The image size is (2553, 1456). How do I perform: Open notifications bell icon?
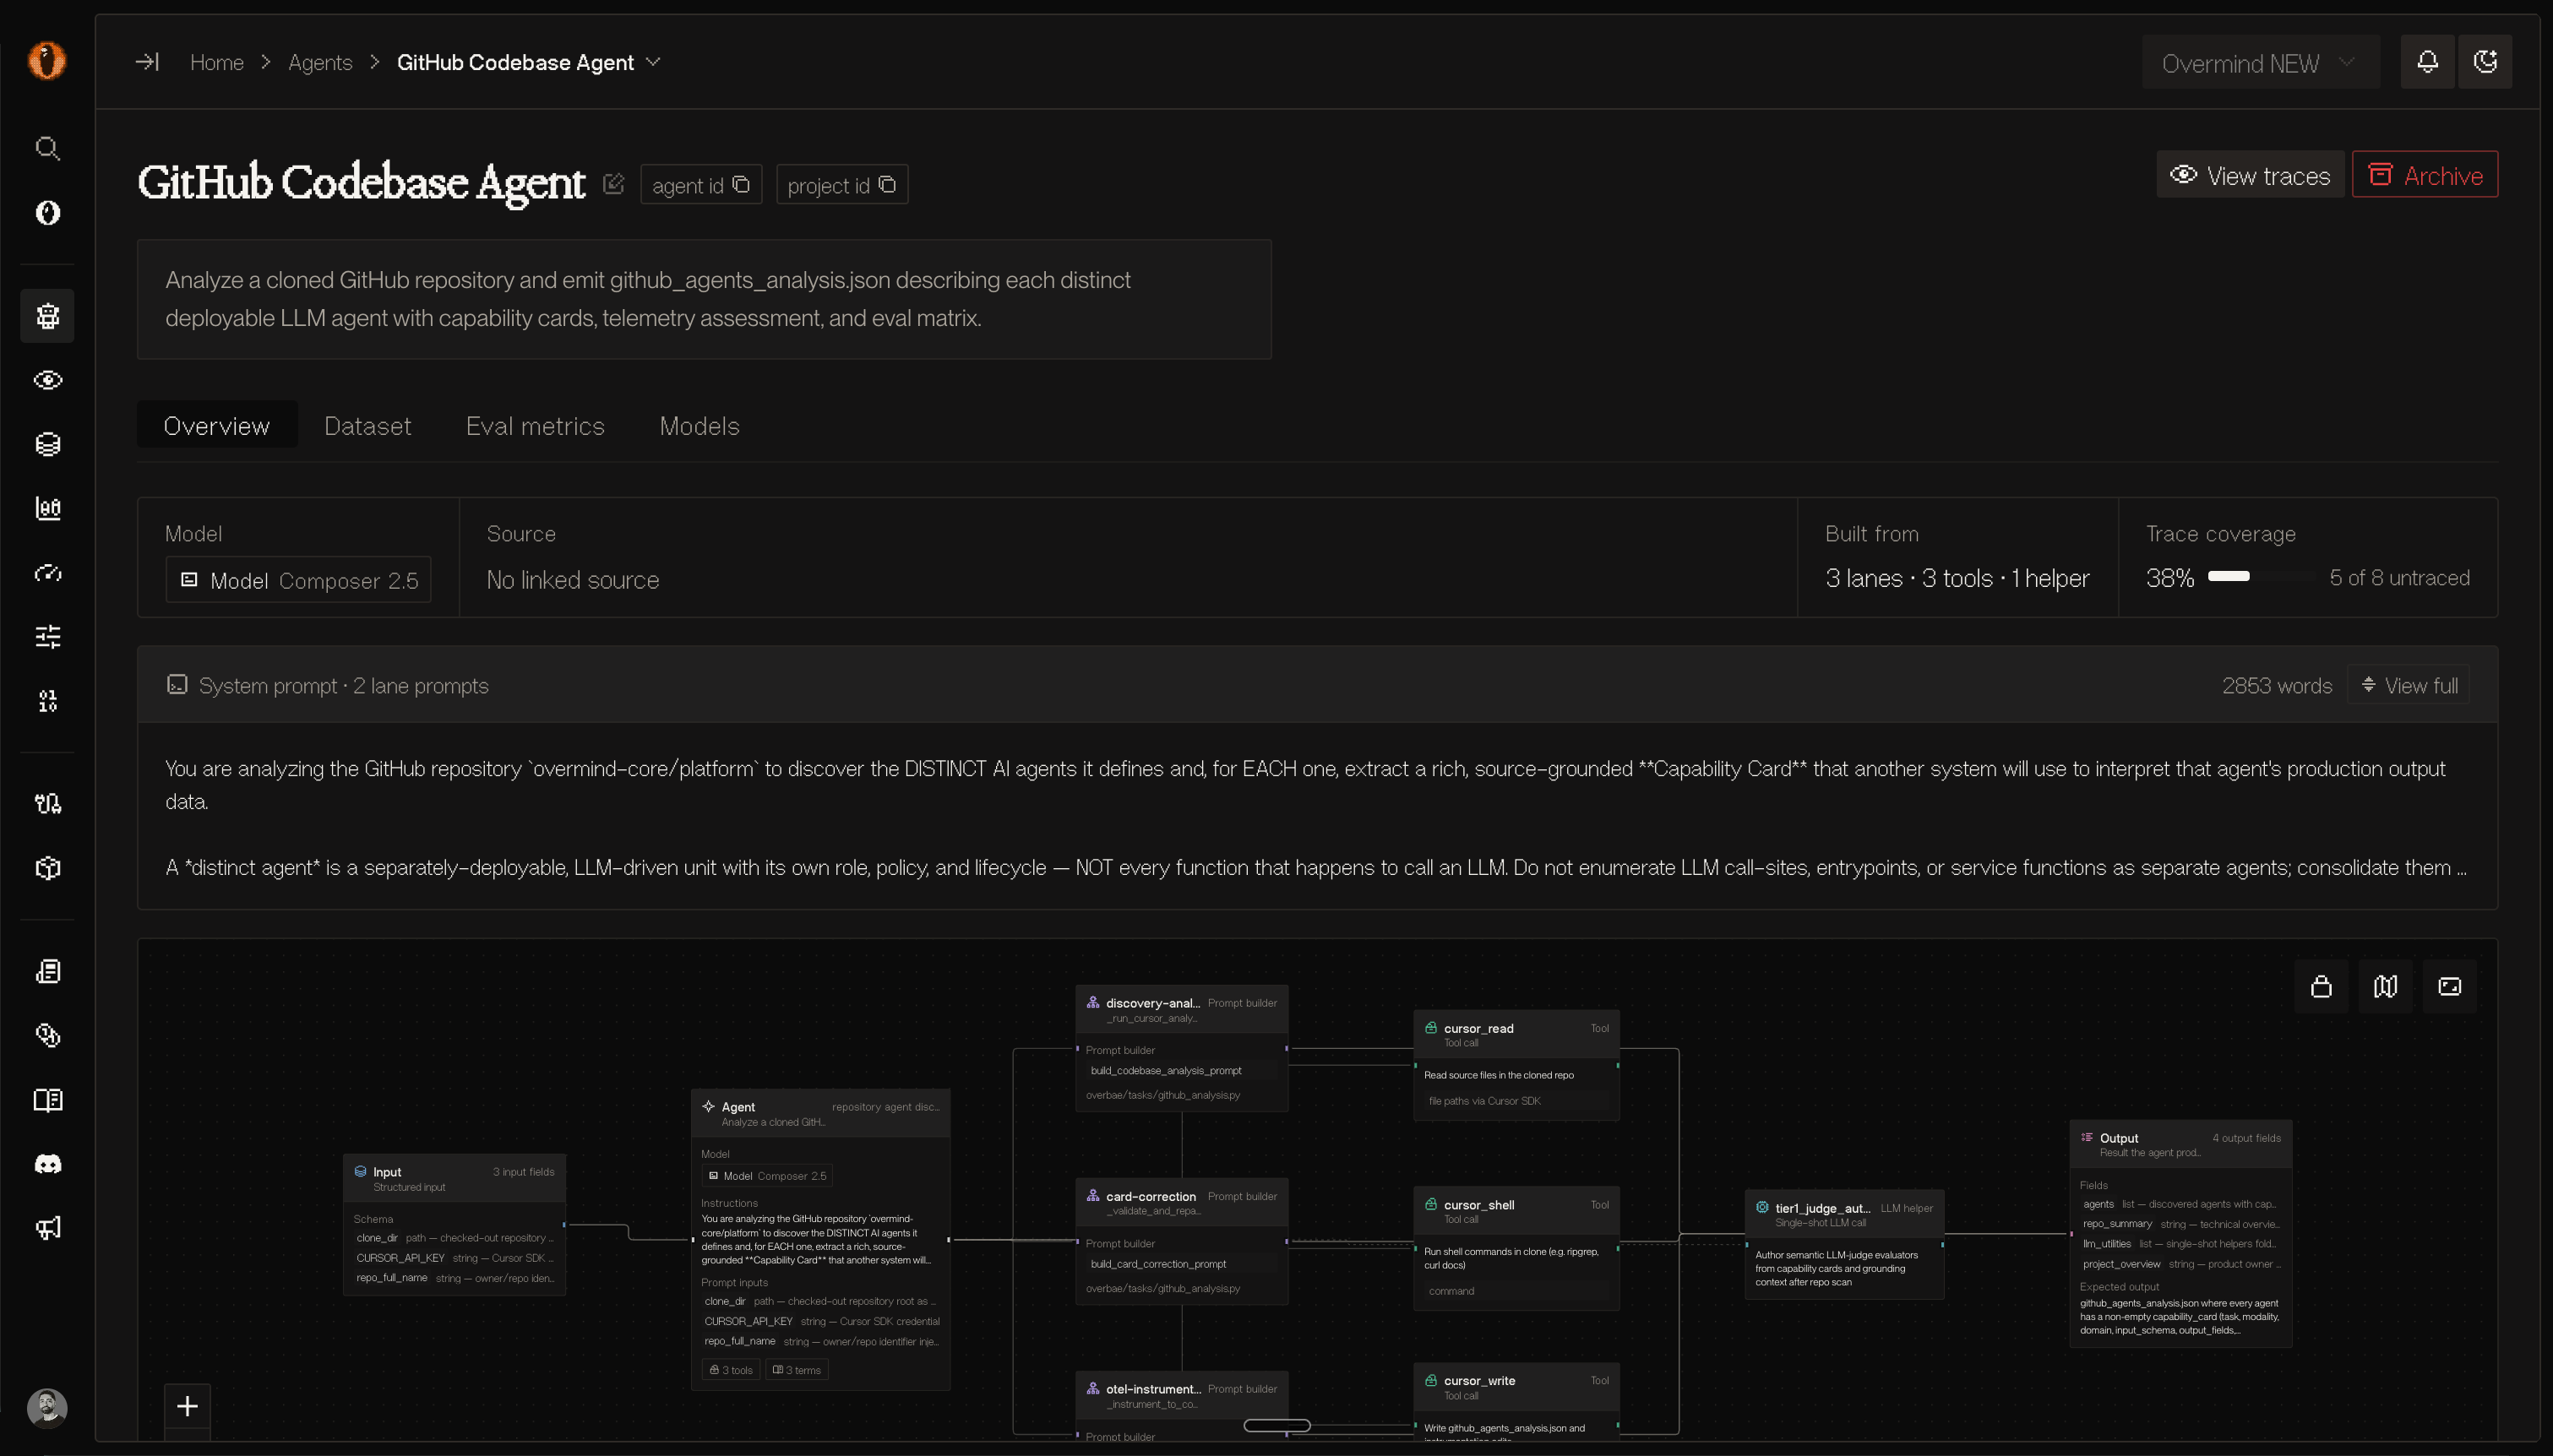2427,62
